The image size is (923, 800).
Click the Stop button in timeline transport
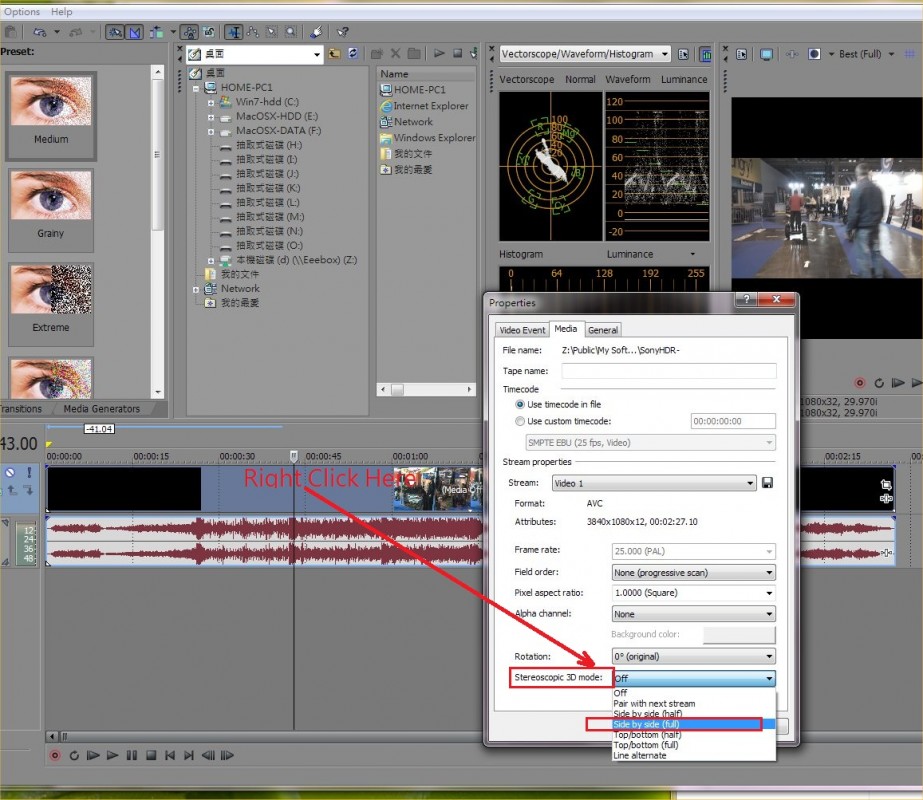click(x=151, y=756)
